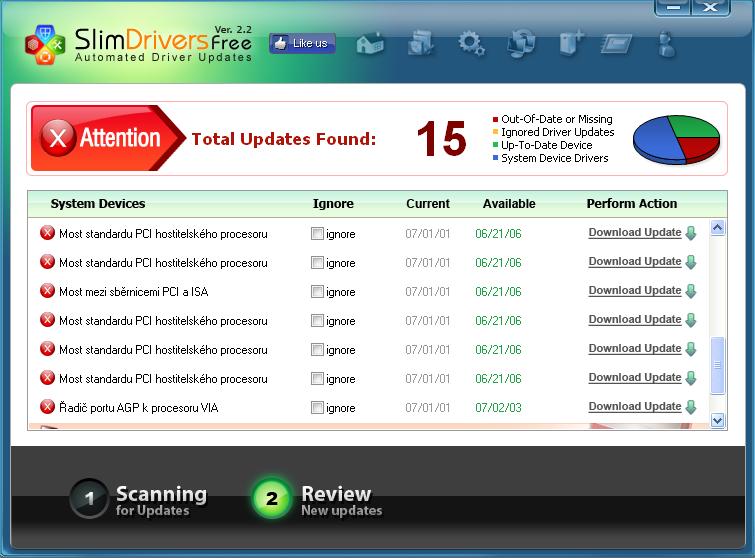Click the person figure toolbar icon
Screen dimensions: 755x558
tap(667, 44)
